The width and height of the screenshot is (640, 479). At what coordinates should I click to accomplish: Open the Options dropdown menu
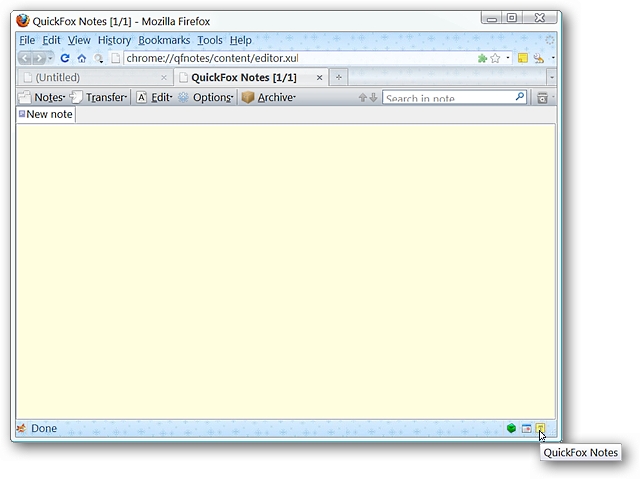point(205,97)
